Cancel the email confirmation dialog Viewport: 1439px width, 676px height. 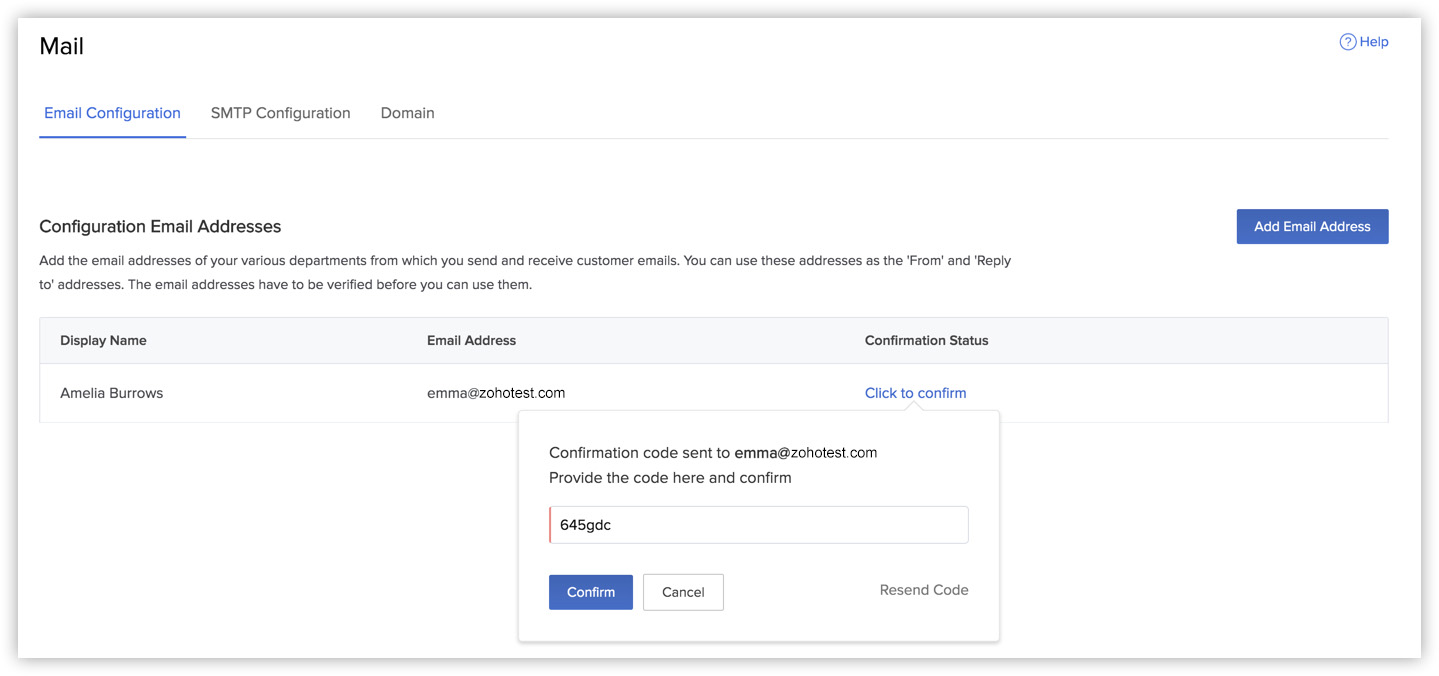[683, 592]
